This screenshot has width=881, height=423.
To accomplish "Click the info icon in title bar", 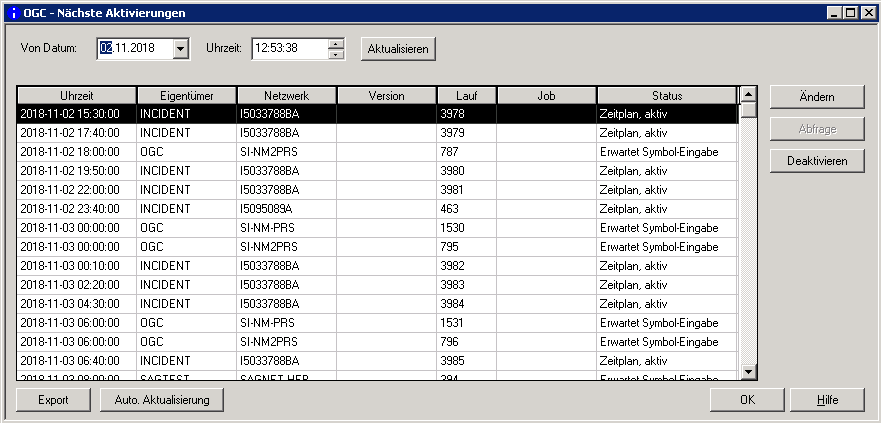I will (12, 12).
